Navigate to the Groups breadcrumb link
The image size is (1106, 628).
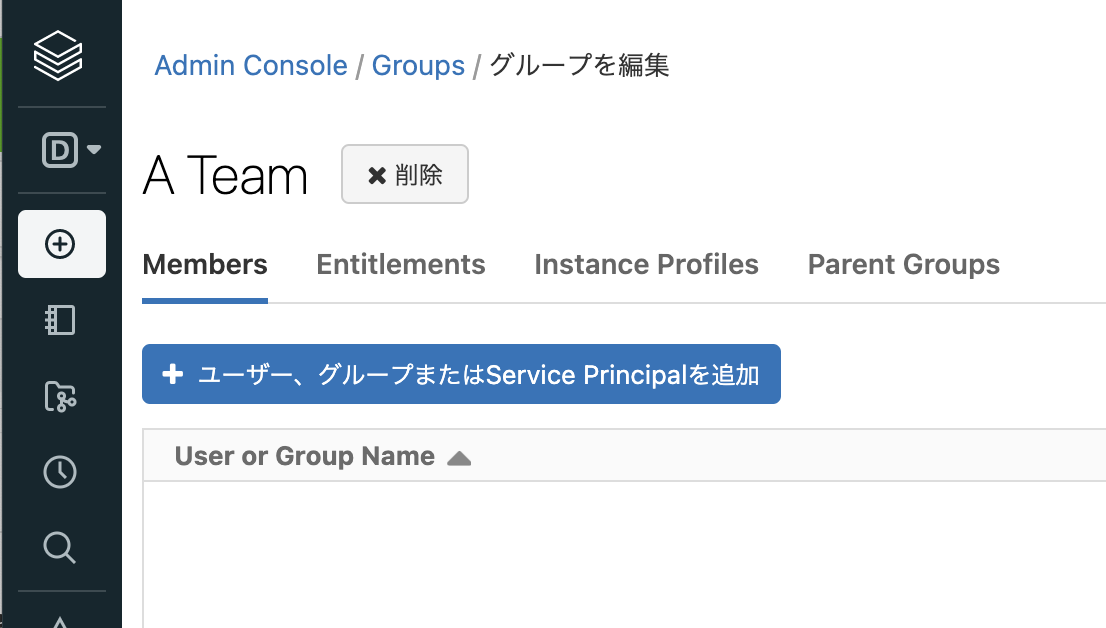coord(418,66)
